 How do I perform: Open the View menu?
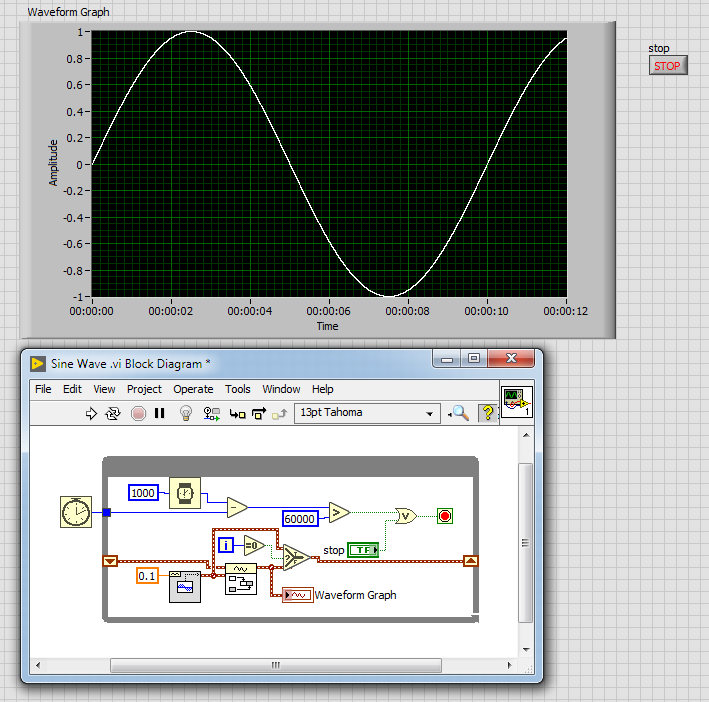104,389
